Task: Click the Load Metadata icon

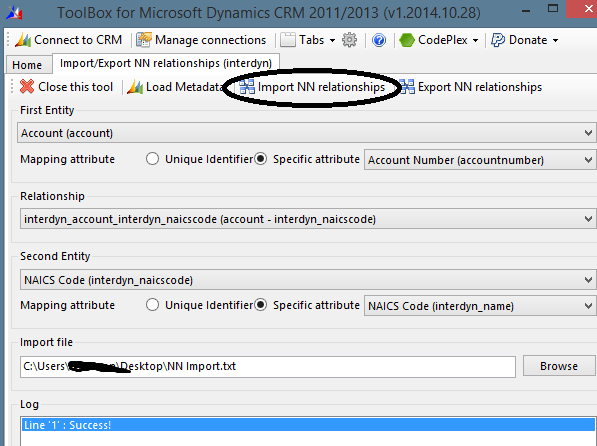Action: [135, 87]
